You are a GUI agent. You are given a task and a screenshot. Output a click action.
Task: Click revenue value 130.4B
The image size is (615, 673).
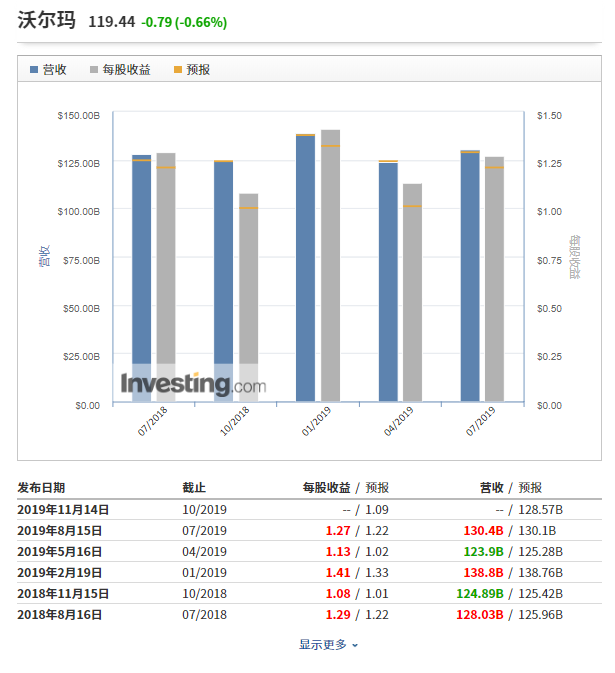[x=483, y=531]
